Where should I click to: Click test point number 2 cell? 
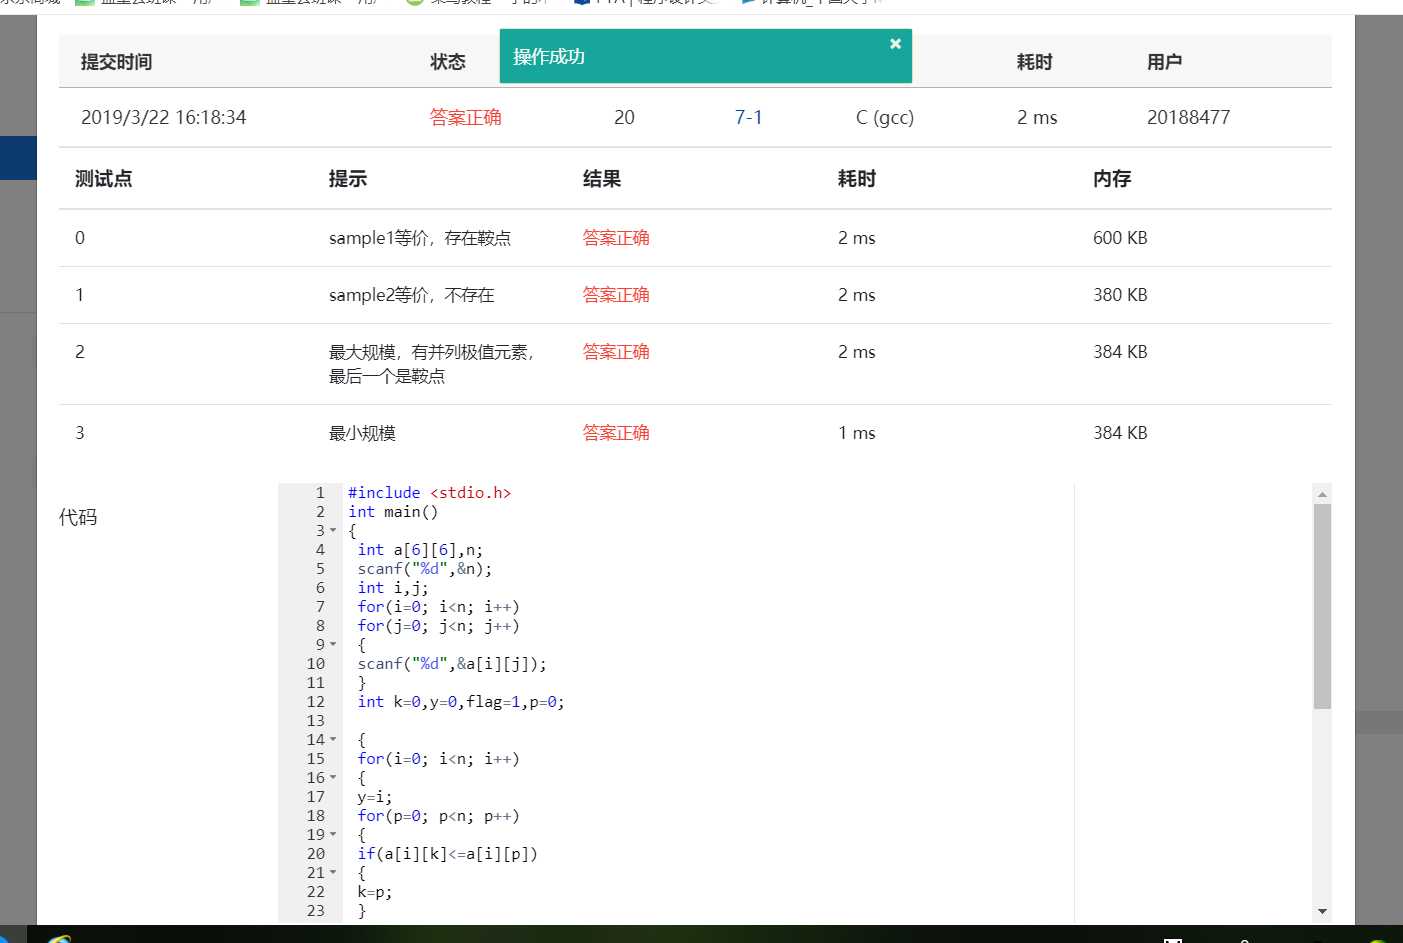click(x=80, y=352)
